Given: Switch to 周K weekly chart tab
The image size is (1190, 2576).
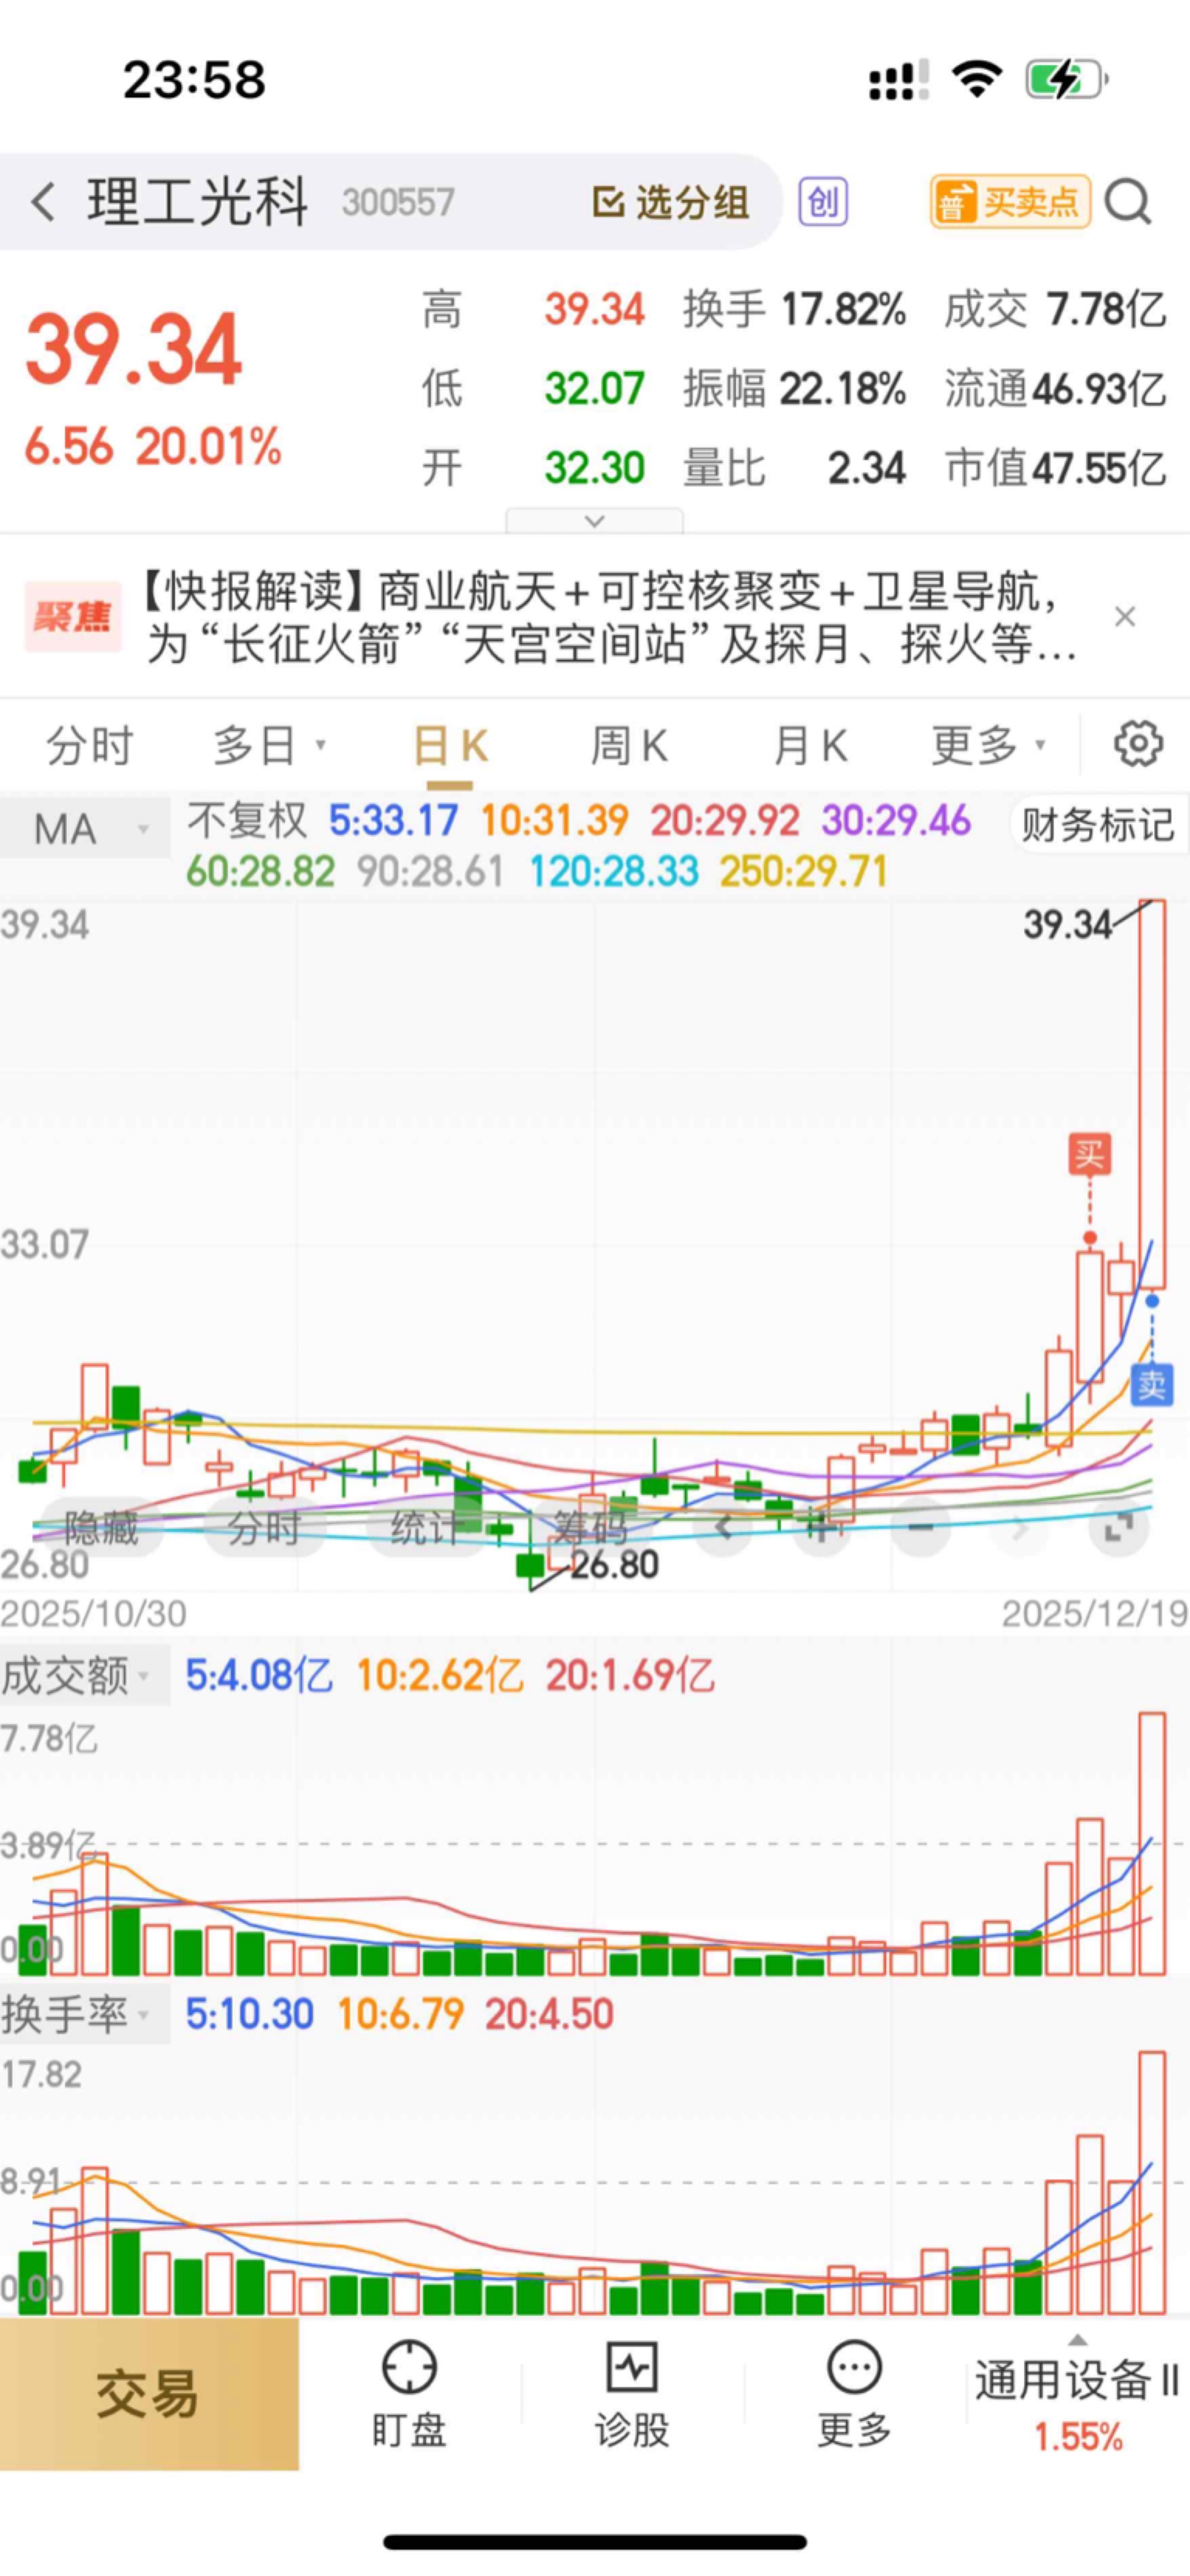Looking at the screenshot, I should [628, 746].
